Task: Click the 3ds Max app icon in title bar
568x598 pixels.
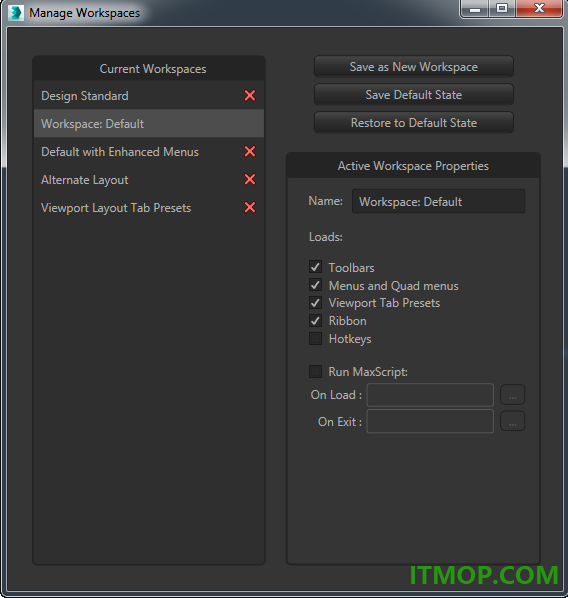Action: (16, 13)
